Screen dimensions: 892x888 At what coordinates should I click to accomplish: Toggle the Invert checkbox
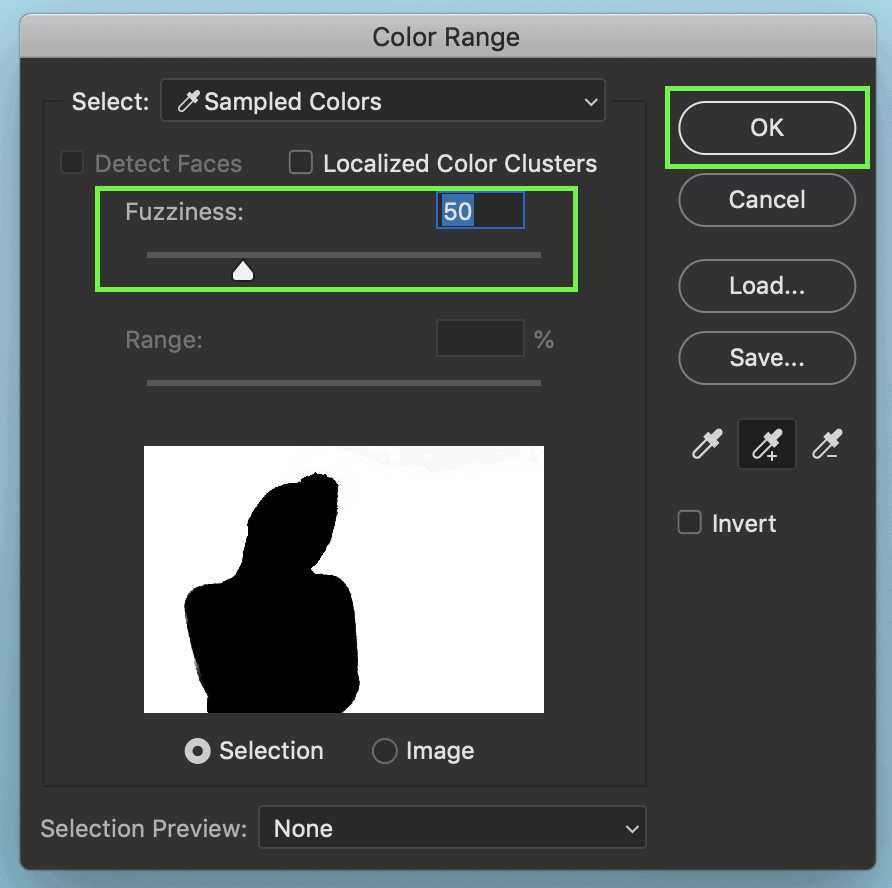[689, 522]
